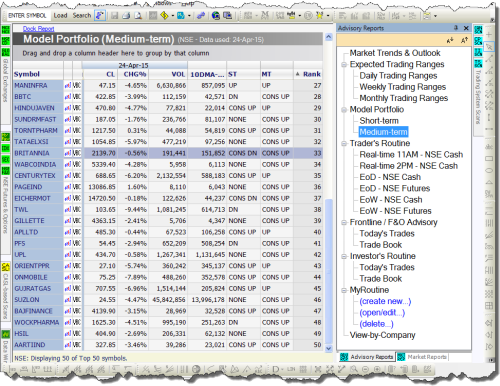The height and width of the screenshot is (386, 500).
Task: Click the globe icon in bottom toolbar
Action: pos(196,369)
